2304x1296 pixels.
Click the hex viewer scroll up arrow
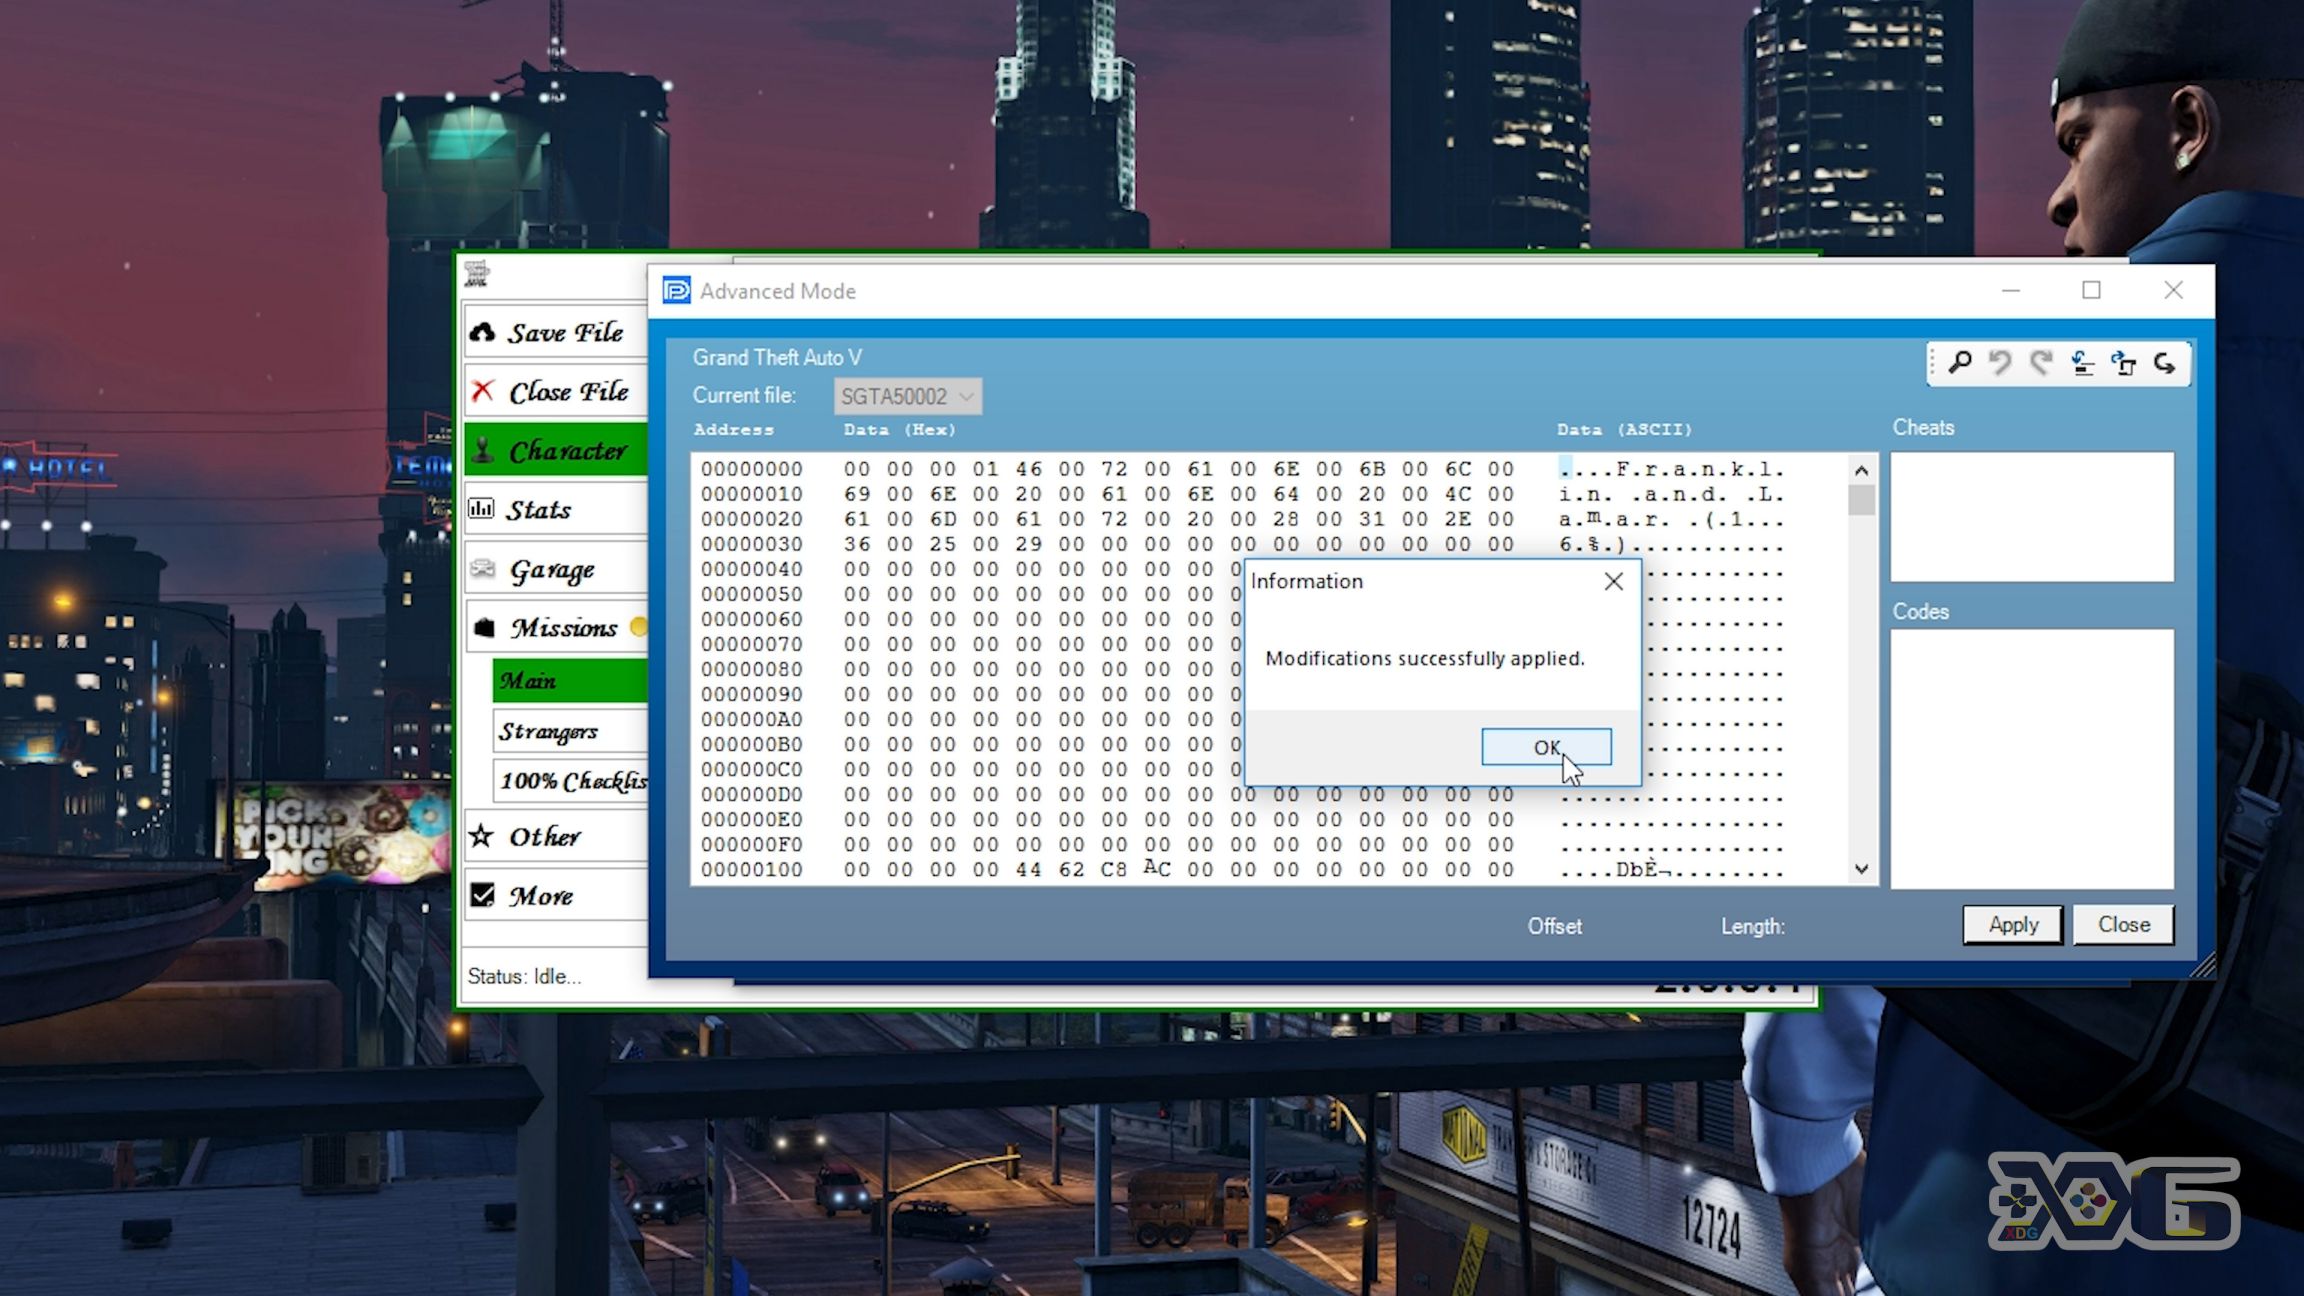(1861, 470)
